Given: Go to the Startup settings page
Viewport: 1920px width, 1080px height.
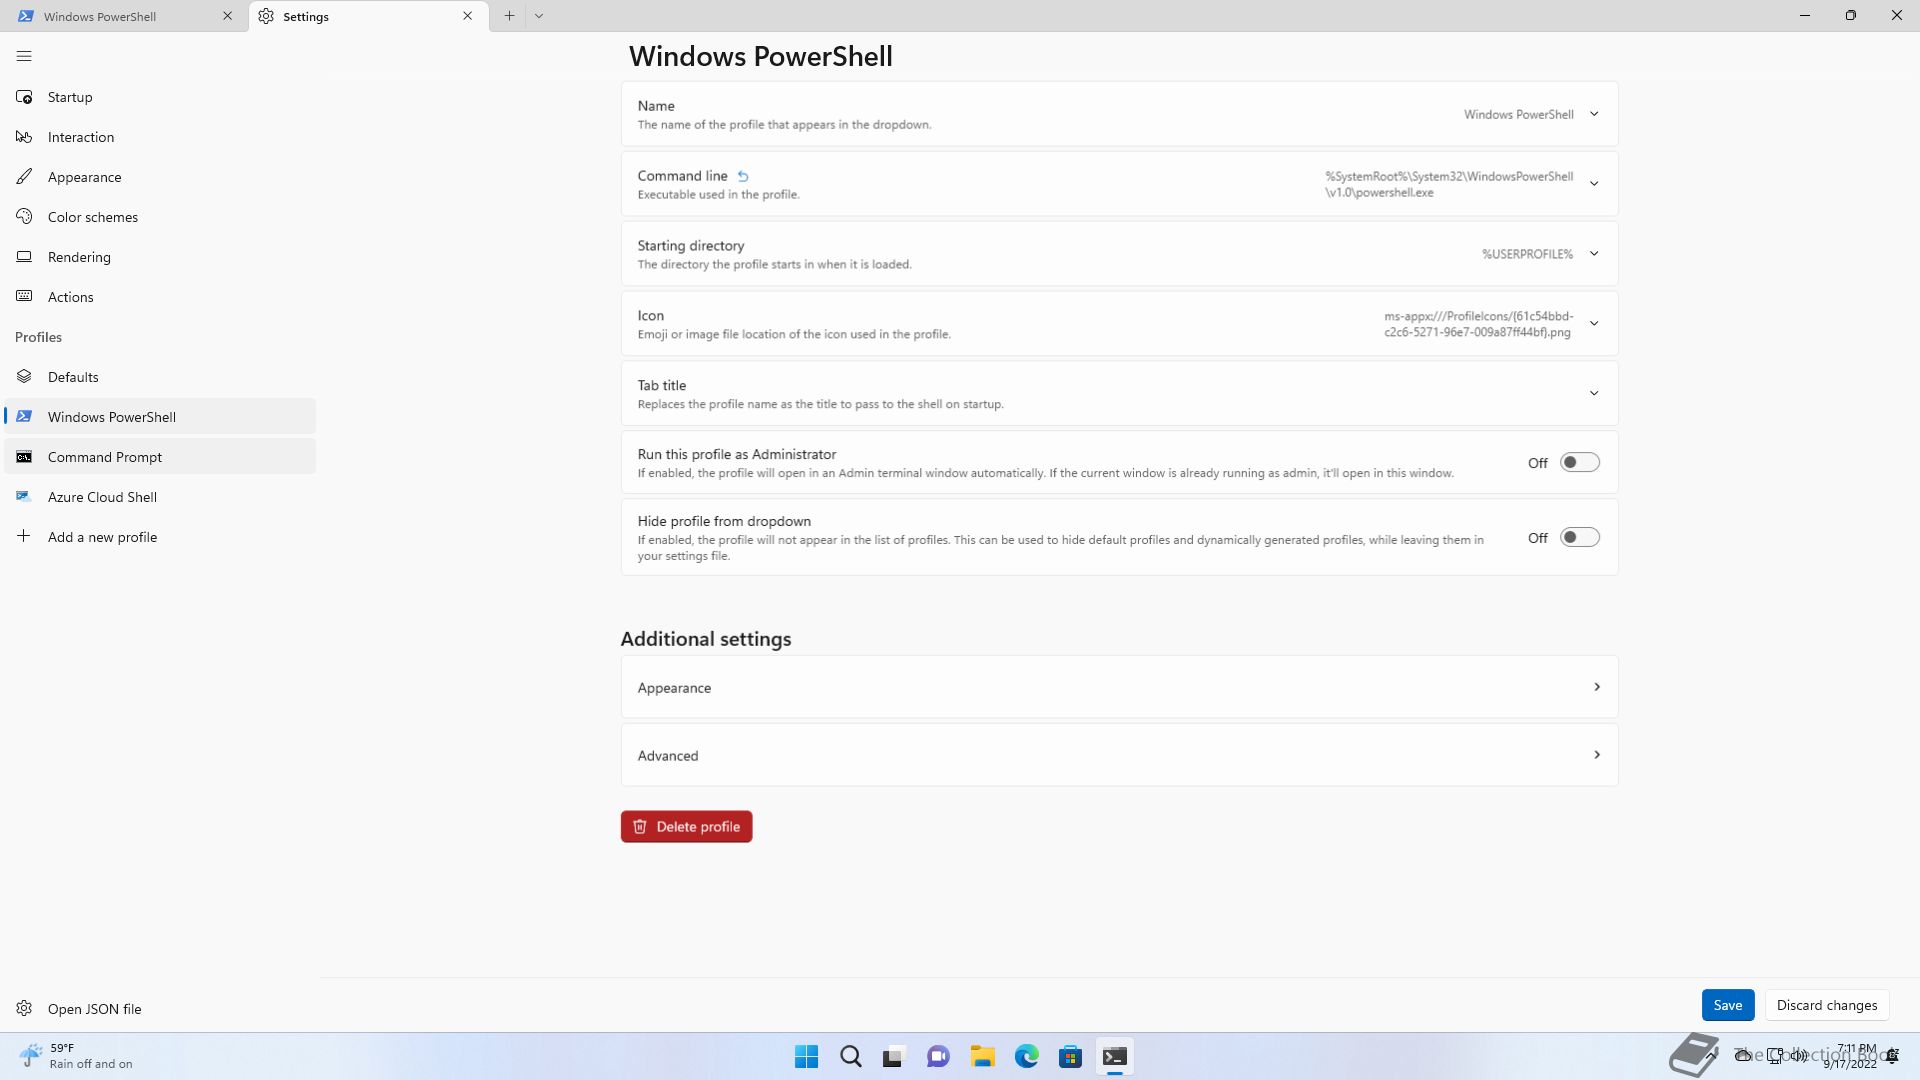Looking at the screenshot, I should (160, 97).
